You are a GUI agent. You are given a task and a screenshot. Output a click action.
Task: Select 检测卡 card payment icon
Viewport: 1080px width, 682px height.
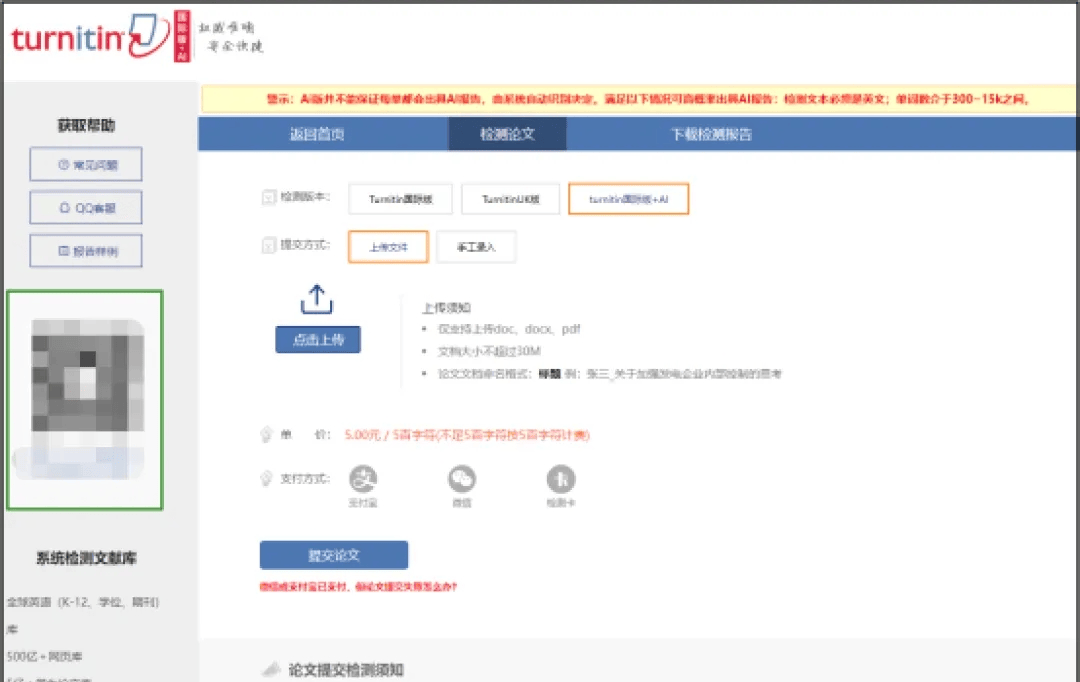(x=561, y=479)
